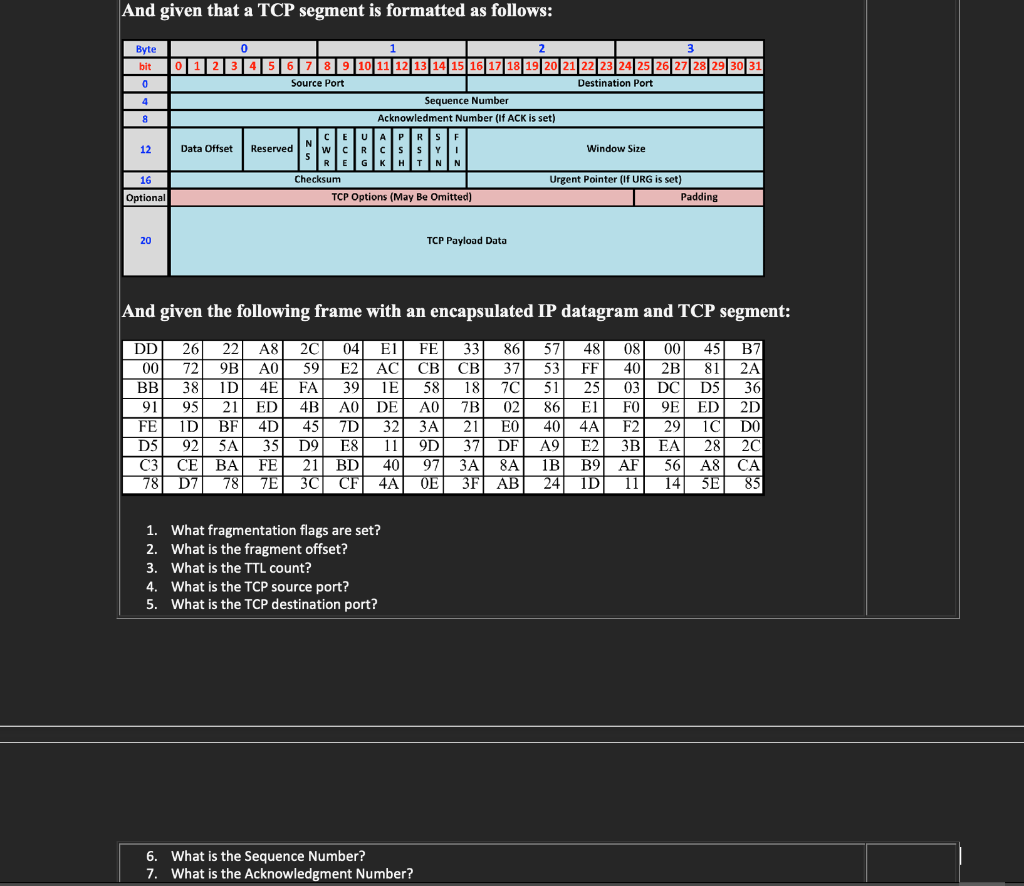1024x886 pixels.
Task: Click the CWR flag cell in the diagram
Action: point(326,149)
